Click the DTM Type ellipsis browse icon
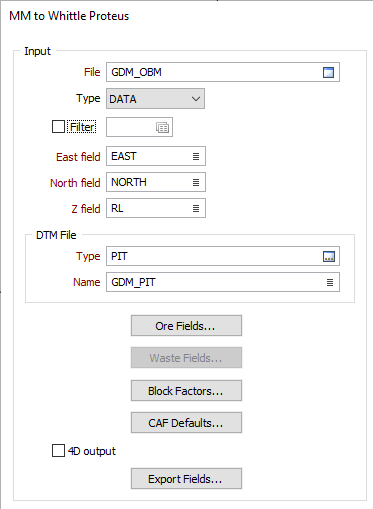The height and width of the screenshot is (509, 373). click(x=329, y=256)
